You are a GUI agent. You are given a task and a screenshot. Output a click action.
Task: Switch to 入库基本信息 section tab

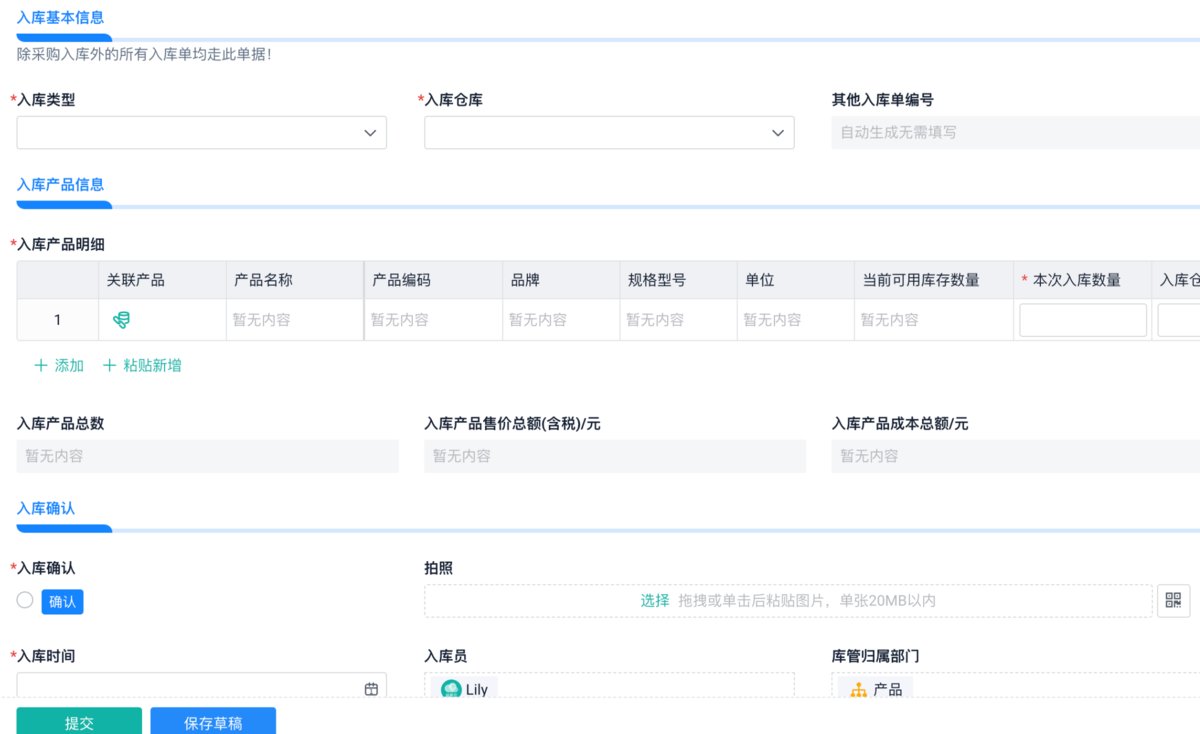tap(60, 17)
